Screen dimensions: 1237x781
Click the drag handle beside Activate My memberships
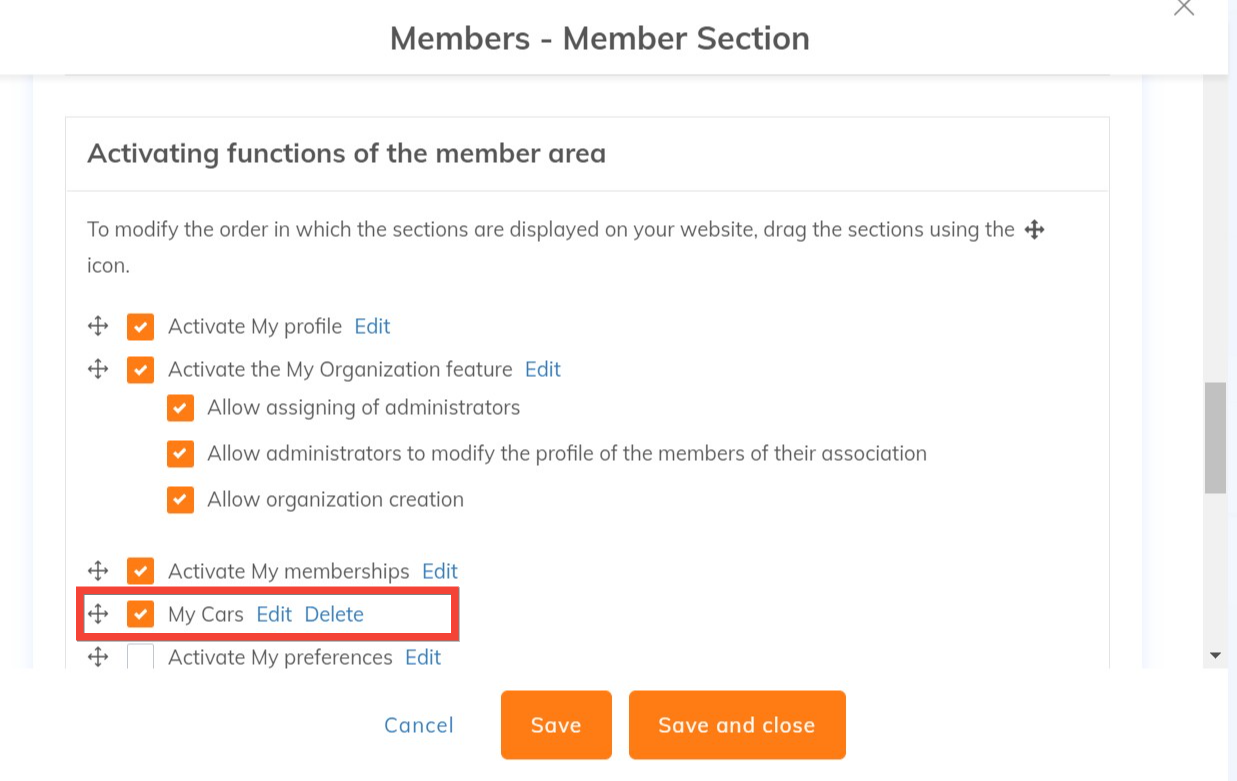coord(98,571)
